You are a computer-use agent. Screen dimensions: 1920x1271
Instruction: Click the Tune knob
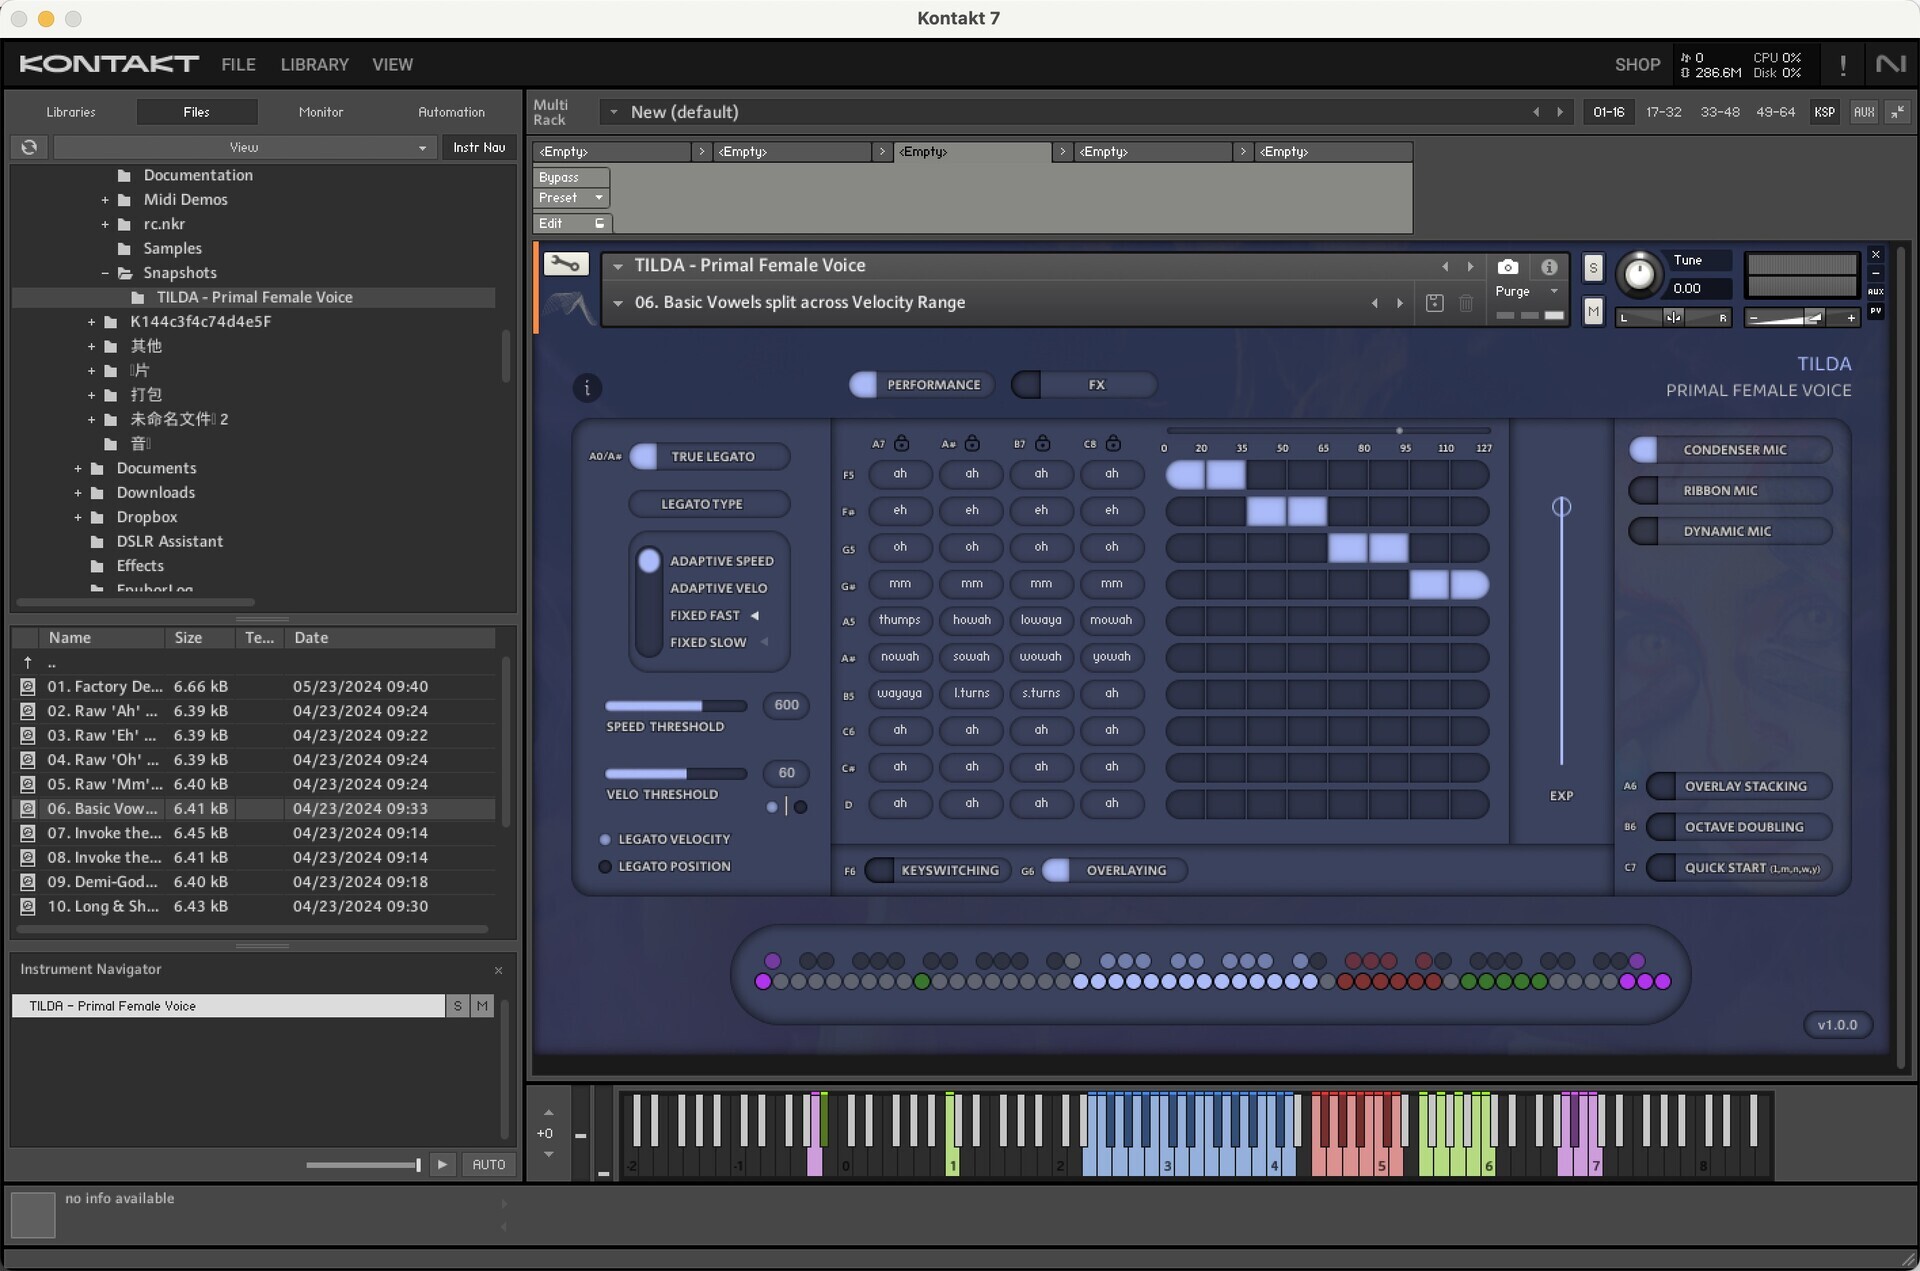pos(1639,274)
